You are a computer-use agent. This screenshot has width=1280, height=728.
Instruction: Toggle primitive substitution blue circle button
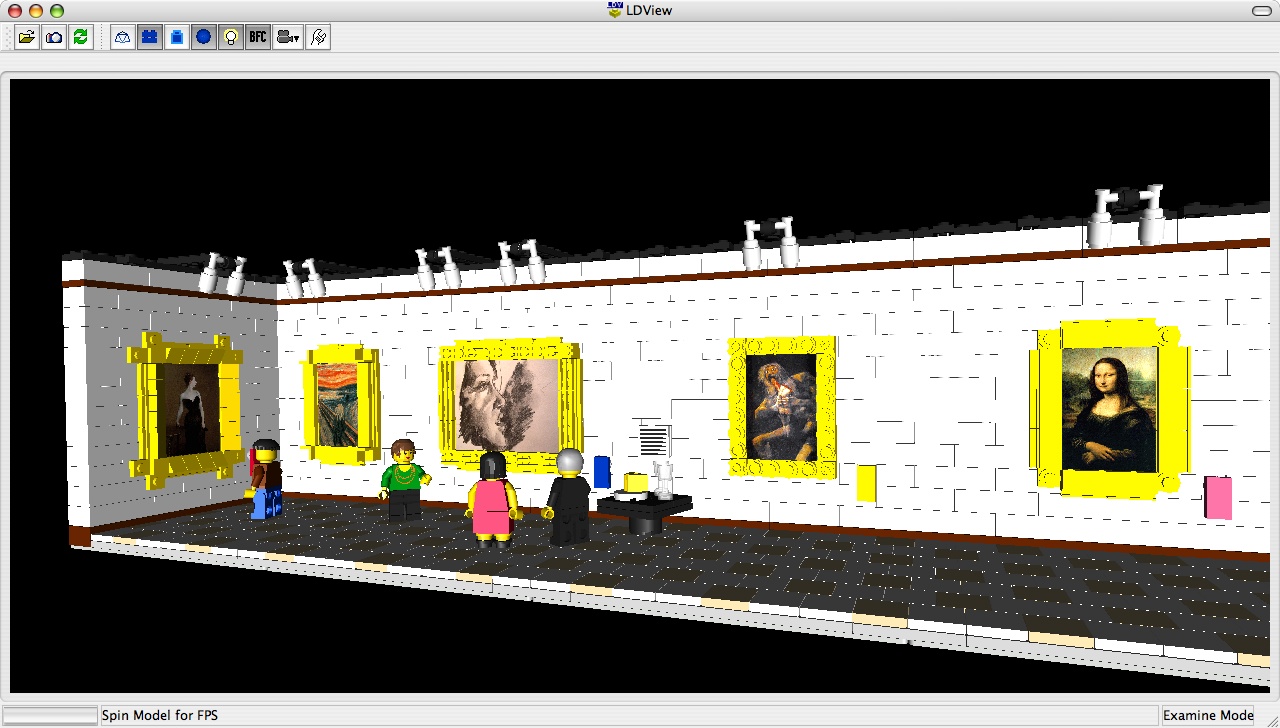coord(204,38)
